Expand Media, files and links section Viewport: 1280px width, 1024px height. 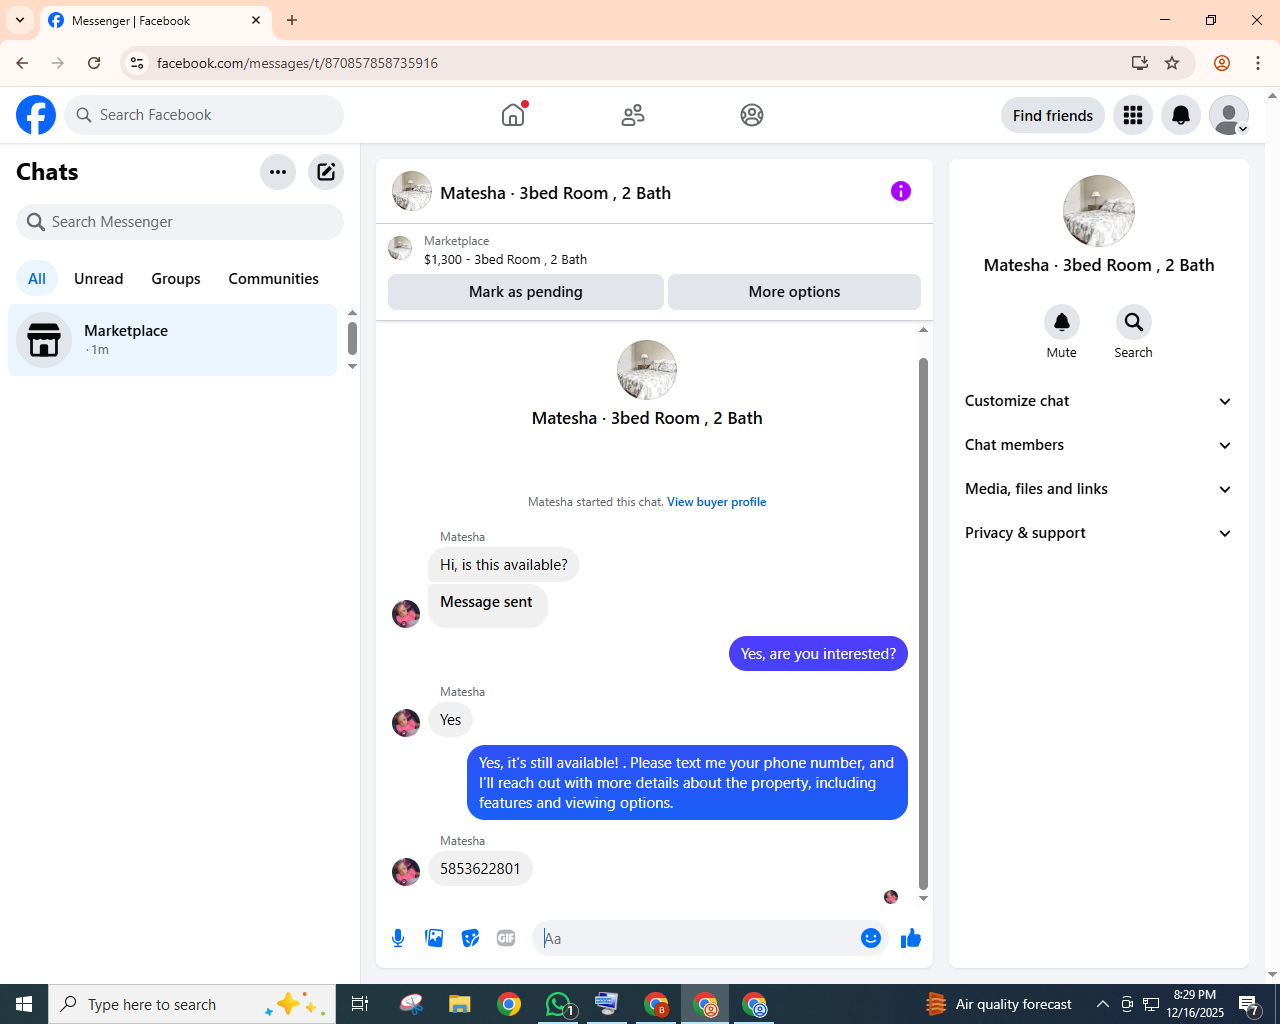(1099, 489)
